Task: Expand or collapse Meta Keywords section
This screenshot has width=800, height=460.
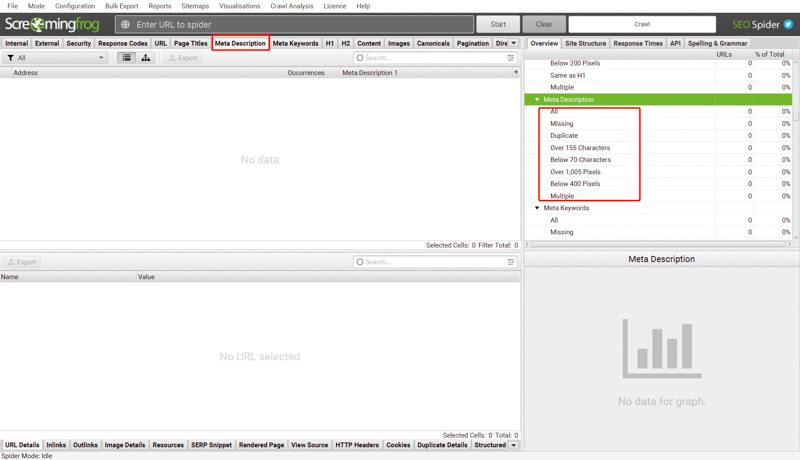Action: (537, 208)
